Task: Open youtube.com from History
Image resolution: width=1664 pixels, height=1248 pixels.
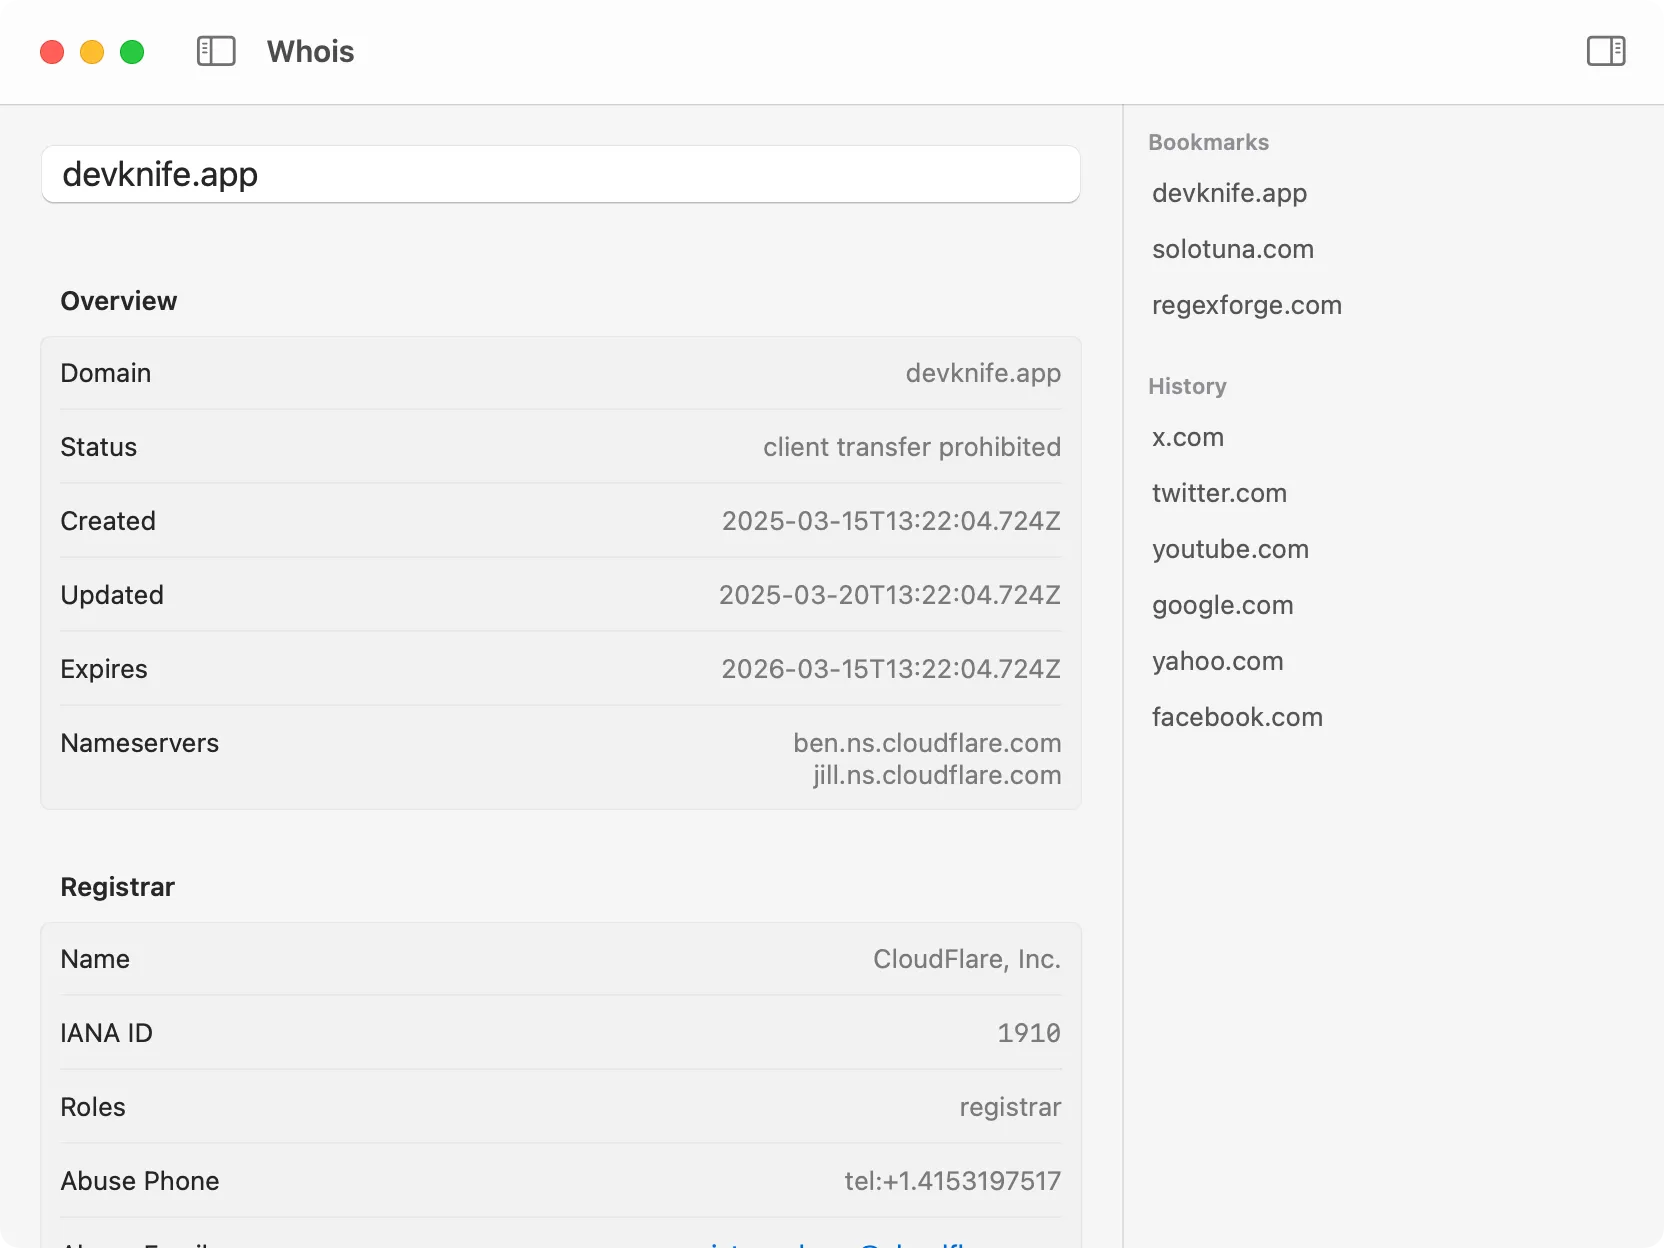Action: tap(1231, 549)
